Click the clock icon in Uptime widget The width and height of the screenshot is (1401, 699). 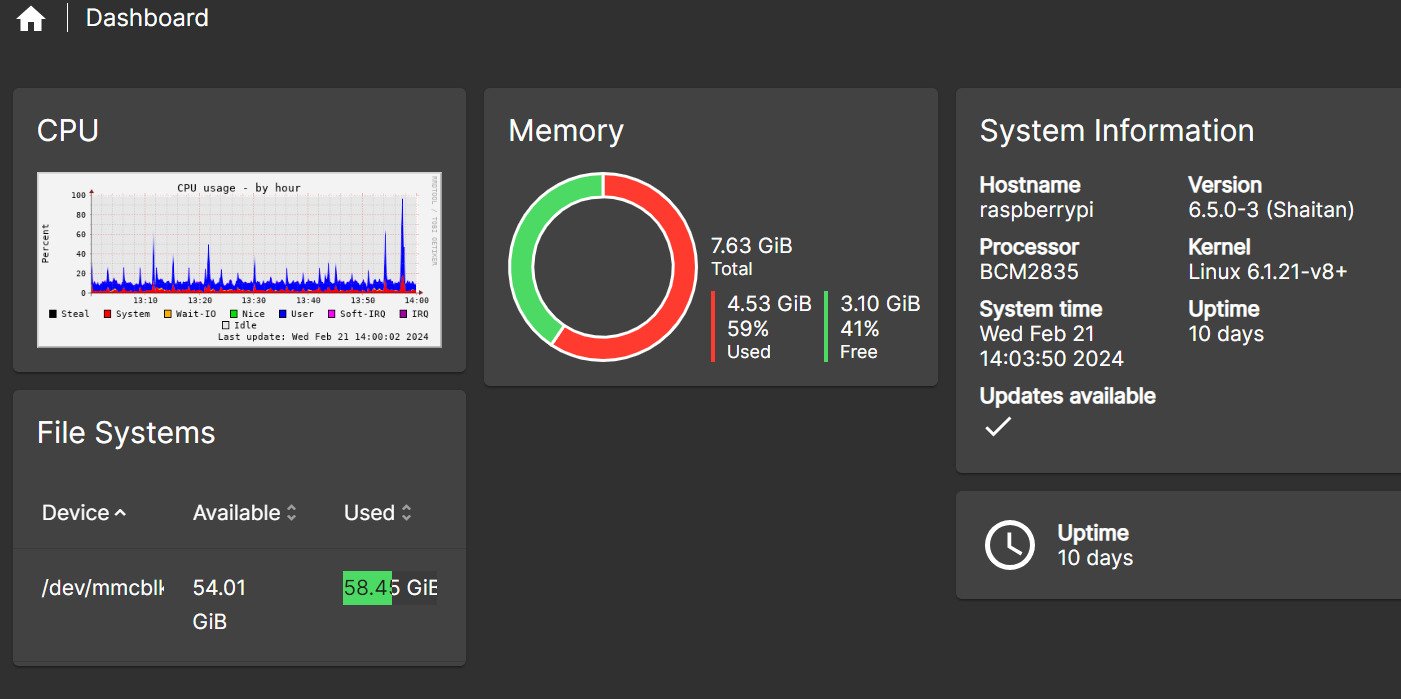coord(1009,545)
